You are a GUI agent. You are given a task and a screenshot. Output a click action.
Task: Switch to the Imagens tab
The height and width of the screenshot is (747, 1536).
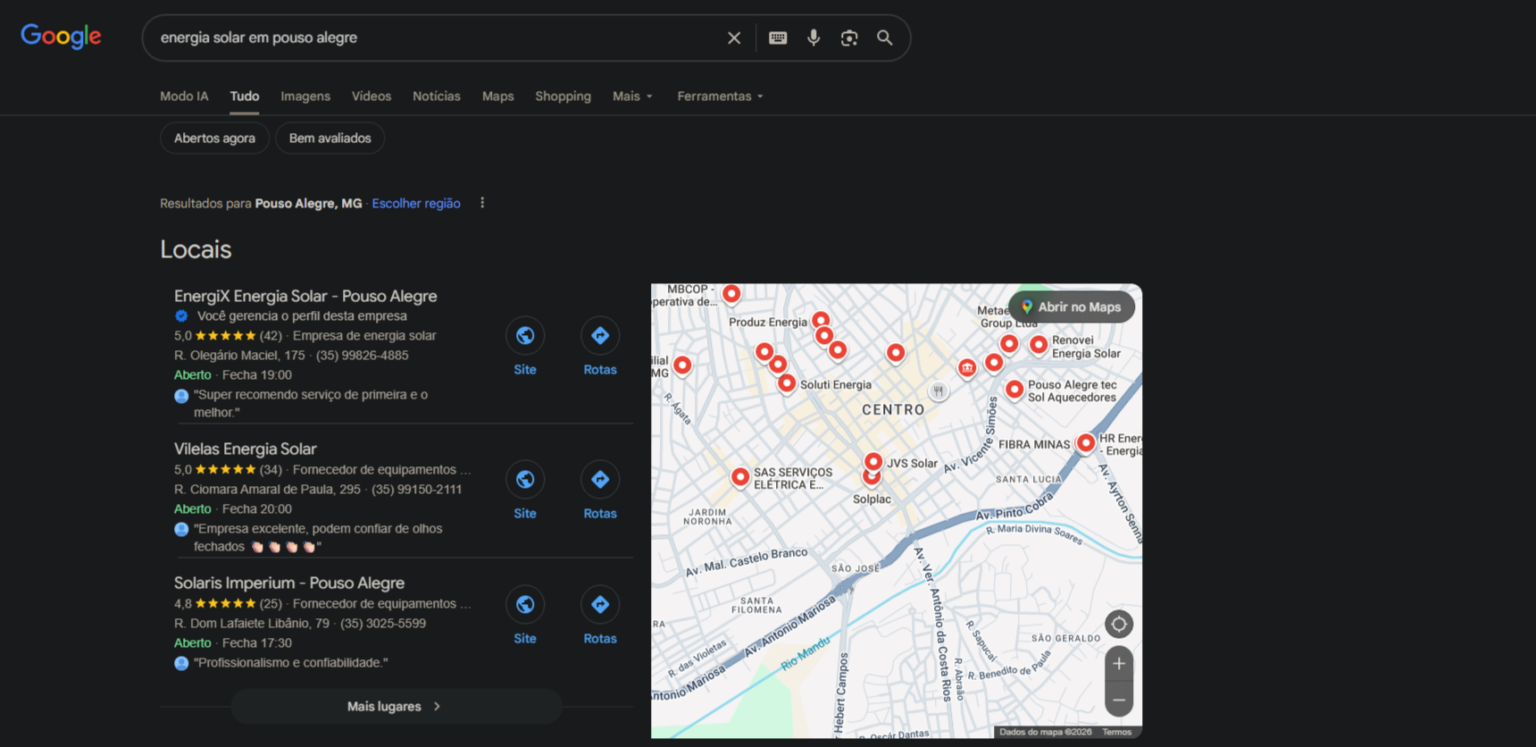pyautogui.click(x=305, y=96)
